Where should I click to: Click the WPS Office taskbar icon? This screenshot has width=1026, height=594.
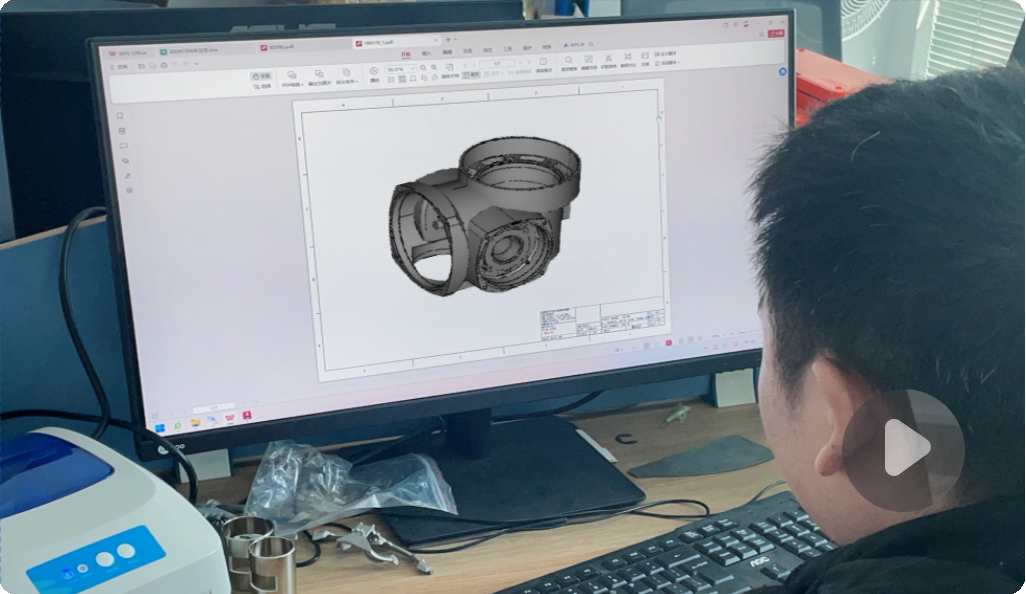(x=230, y=418)
